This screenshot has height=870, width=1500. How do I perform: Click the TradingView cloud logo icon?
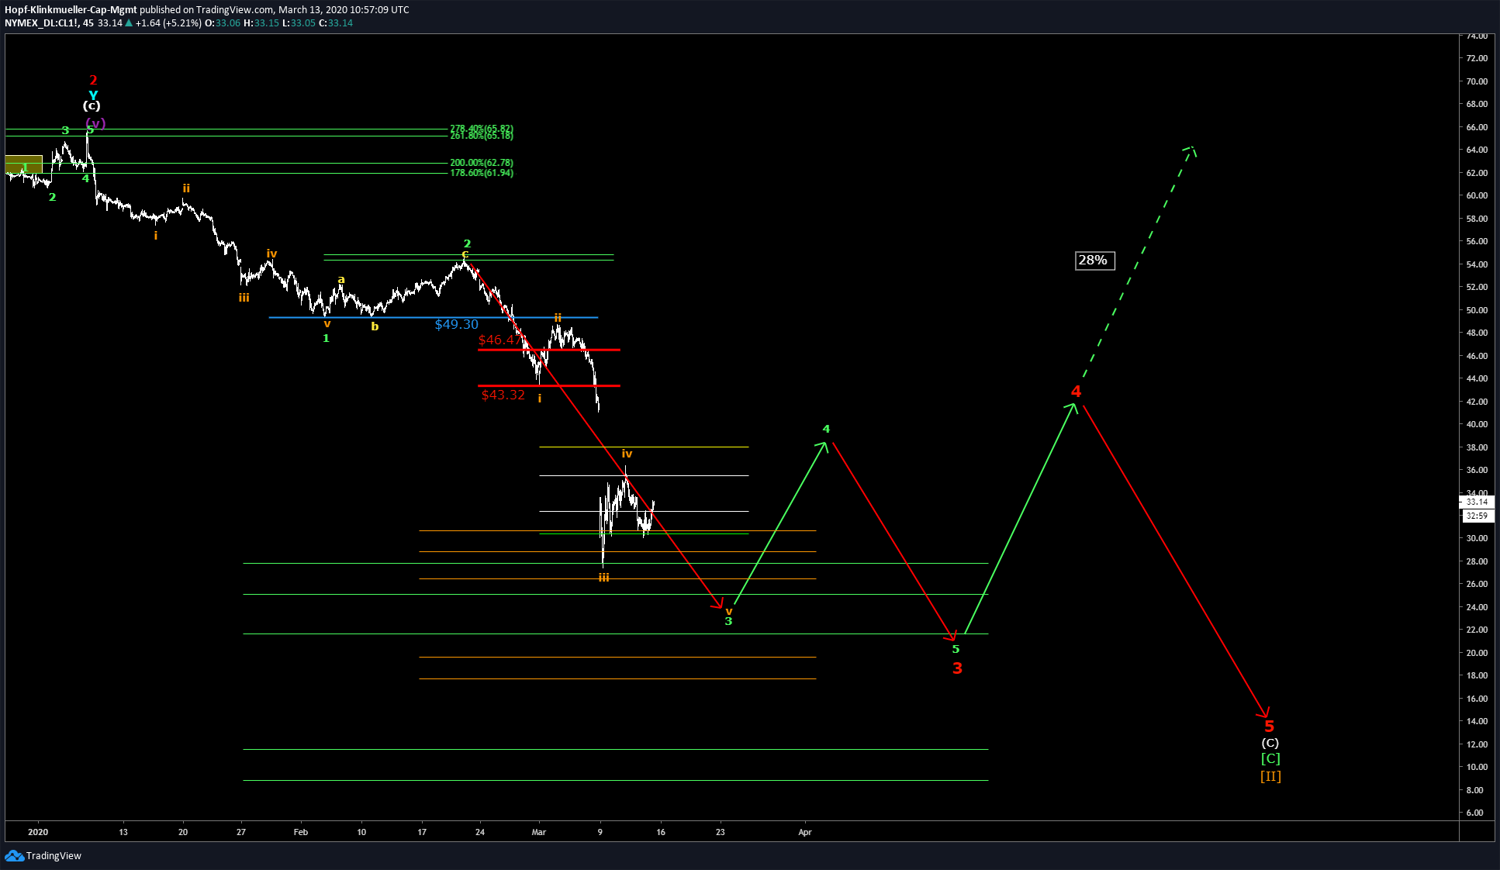[14, 856]
